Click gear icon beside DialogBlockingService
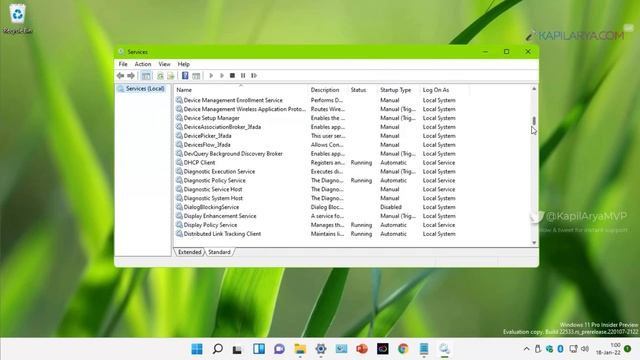Screen dimensions: 640x360 click(179, 207)
